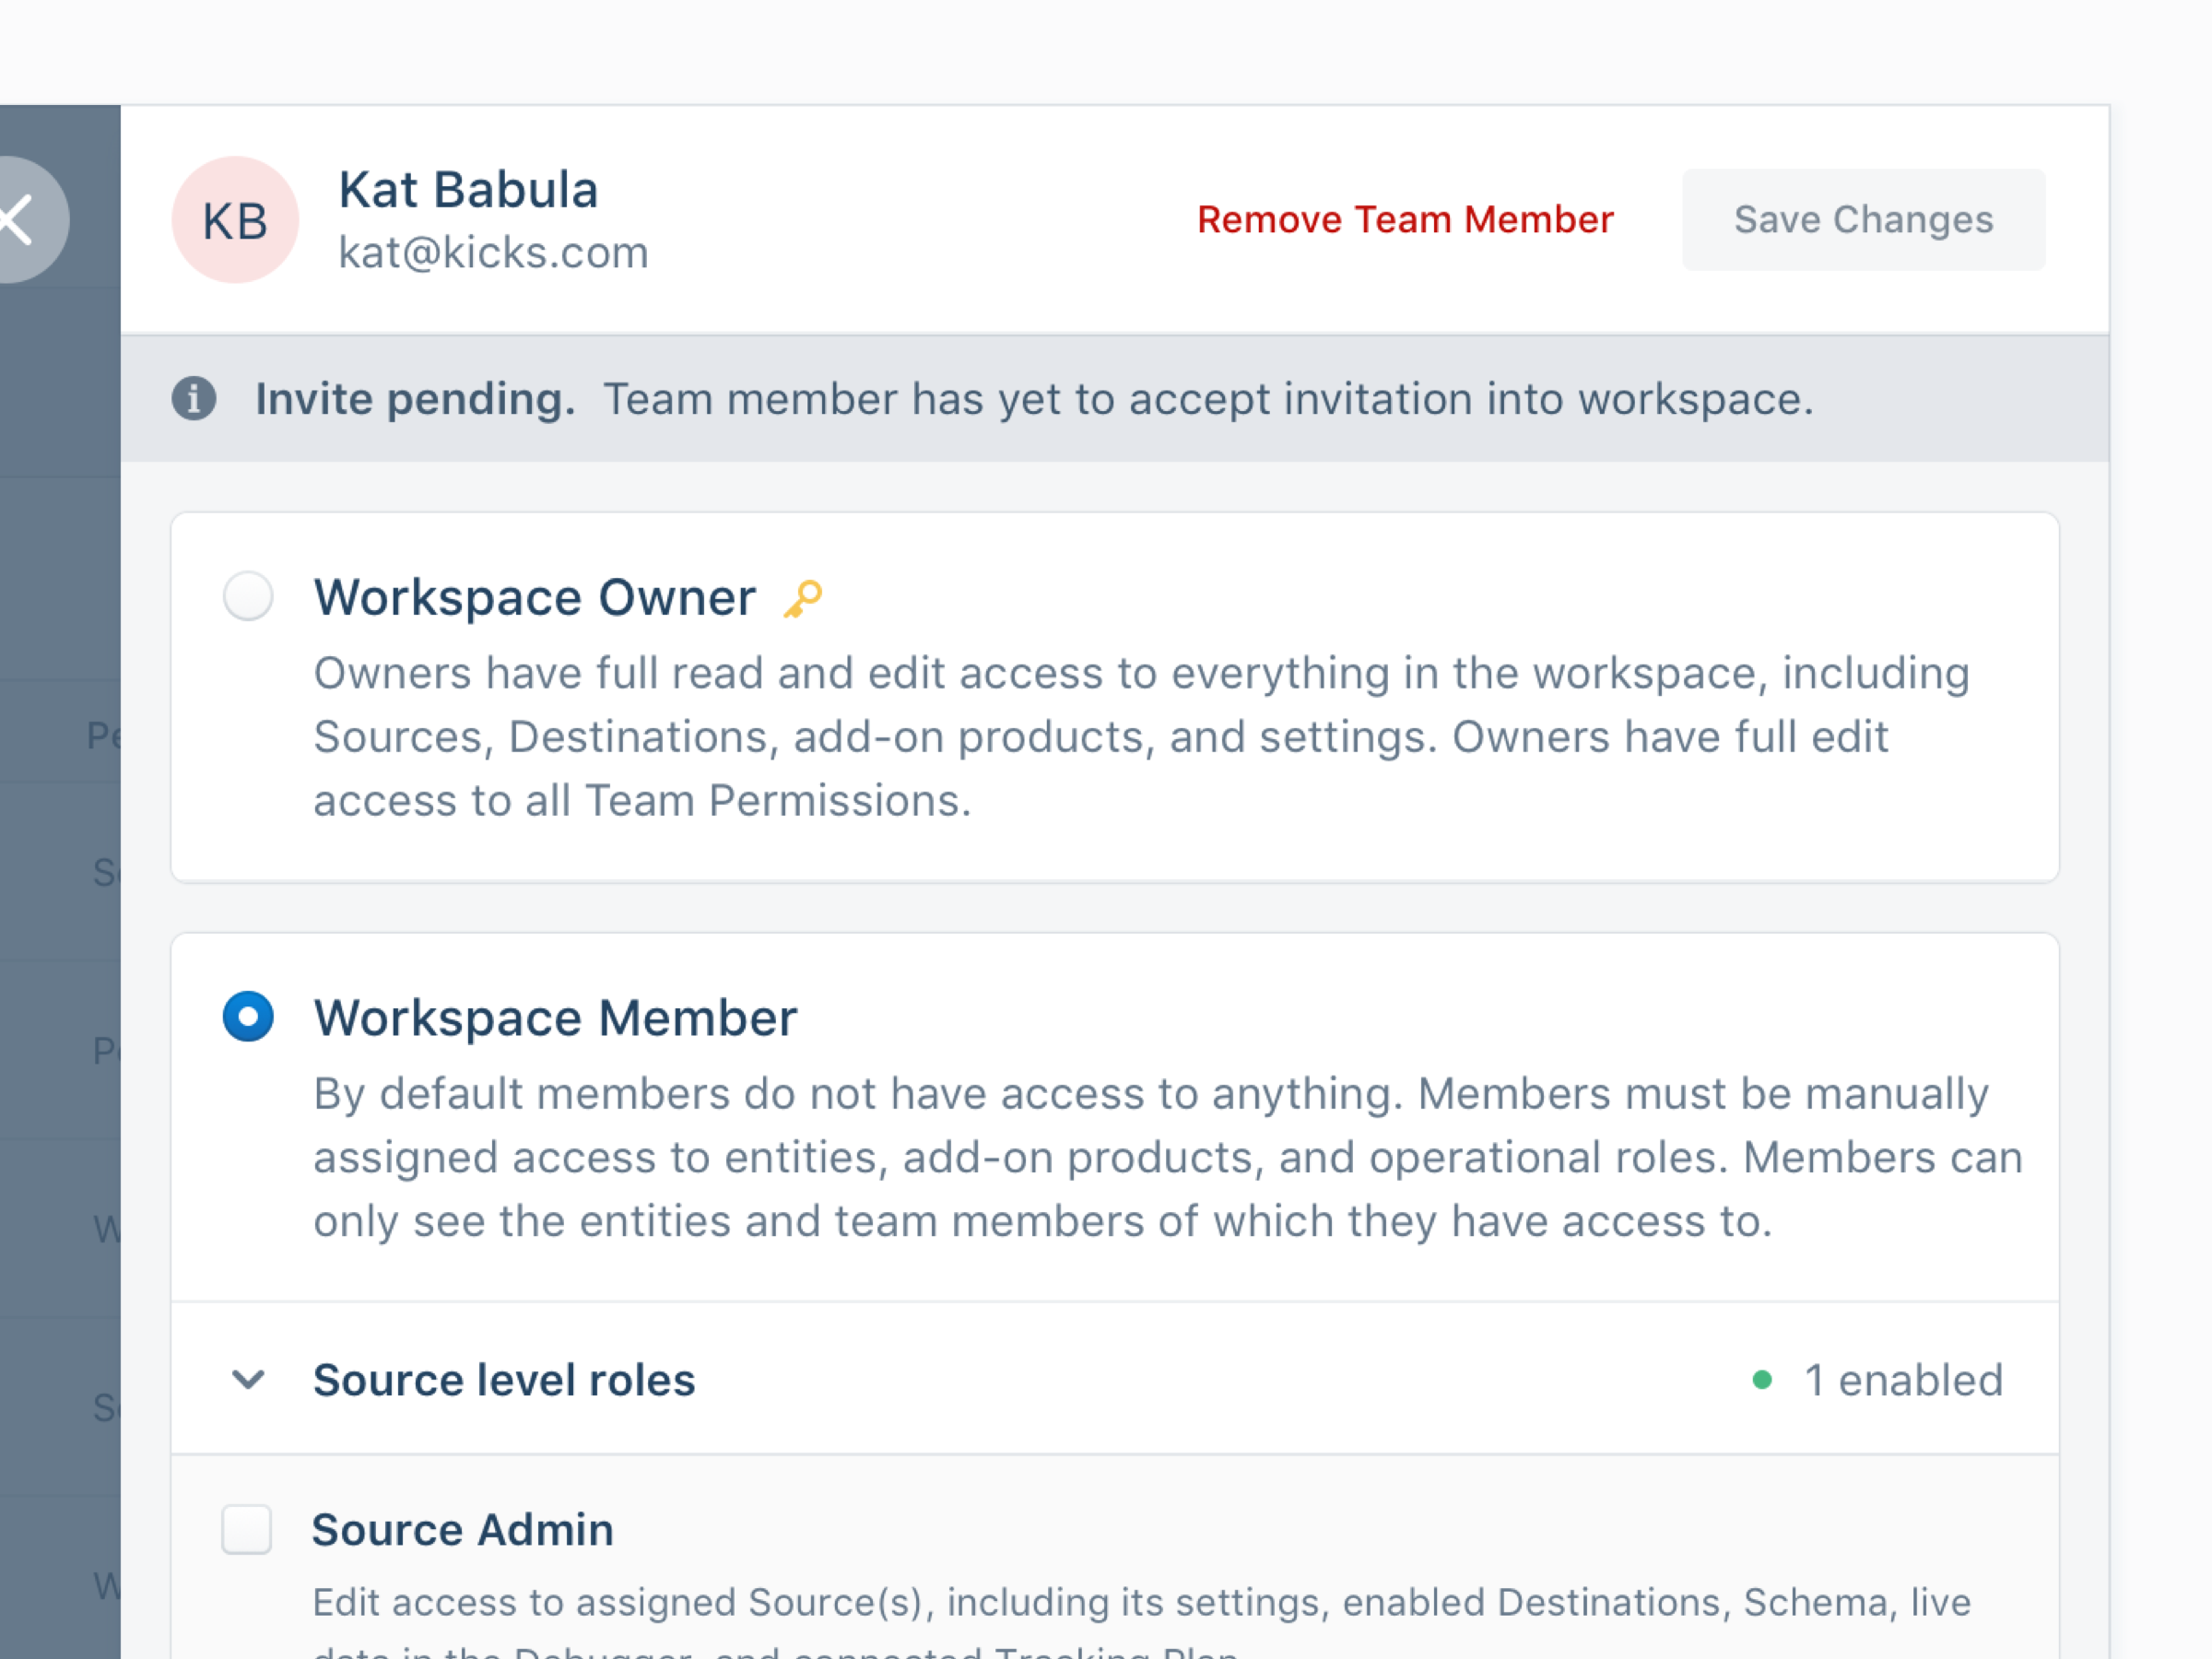Click the 1 enabled indicator label
Screen dimensions: 2212x1659
(x=1903, y=1380)
